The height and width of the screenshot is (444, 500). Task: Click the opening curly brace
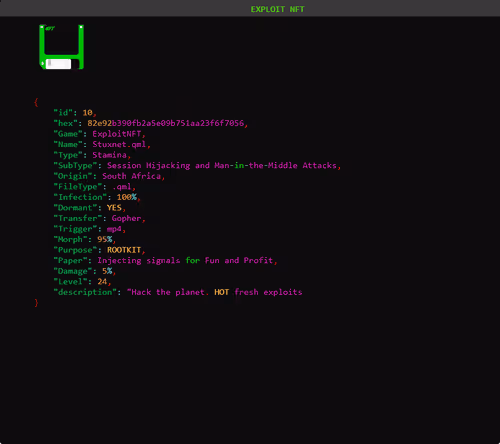pyautogui.click(x=36, y=102)
